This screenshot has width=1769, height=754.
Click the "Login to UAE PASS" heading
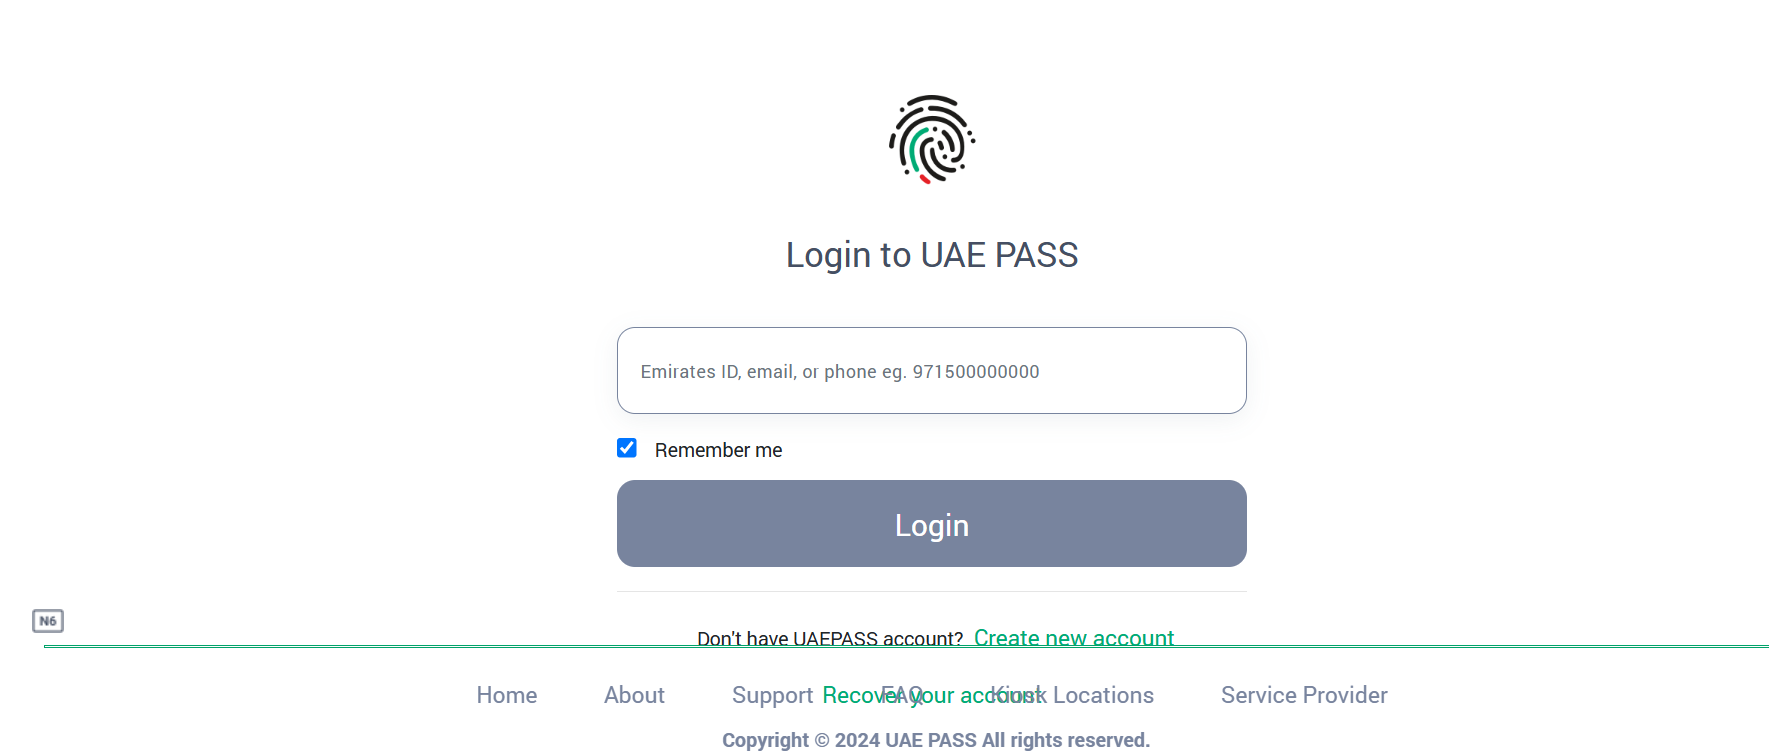[931, 255]
